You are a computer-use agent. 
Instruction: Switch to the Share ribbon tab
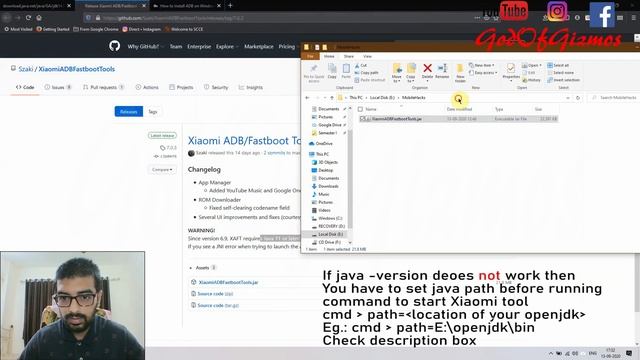349,56
